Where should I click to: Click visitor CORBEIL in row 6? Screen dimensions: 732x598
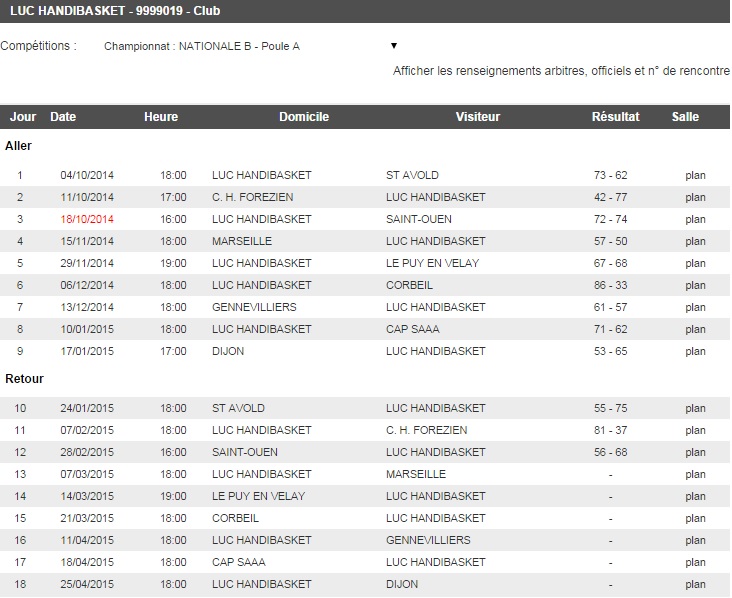point(409,285)
